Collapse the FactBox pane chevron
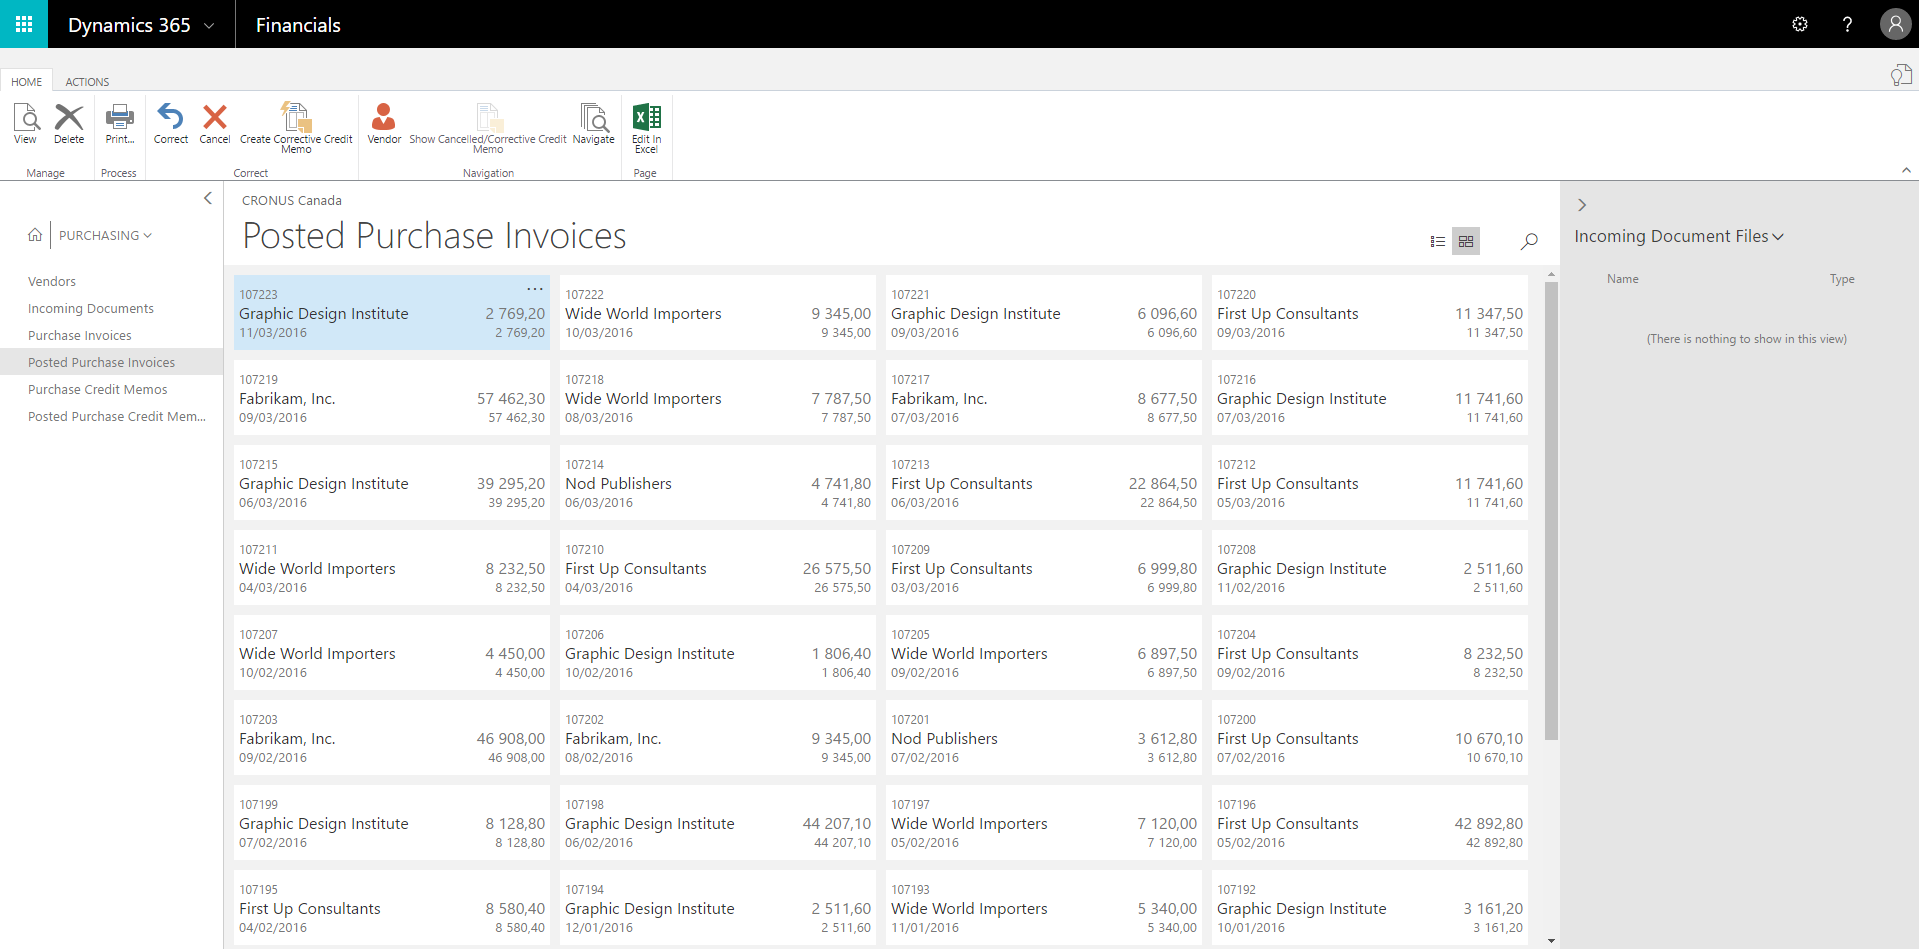 click(x=1582, y=205)
